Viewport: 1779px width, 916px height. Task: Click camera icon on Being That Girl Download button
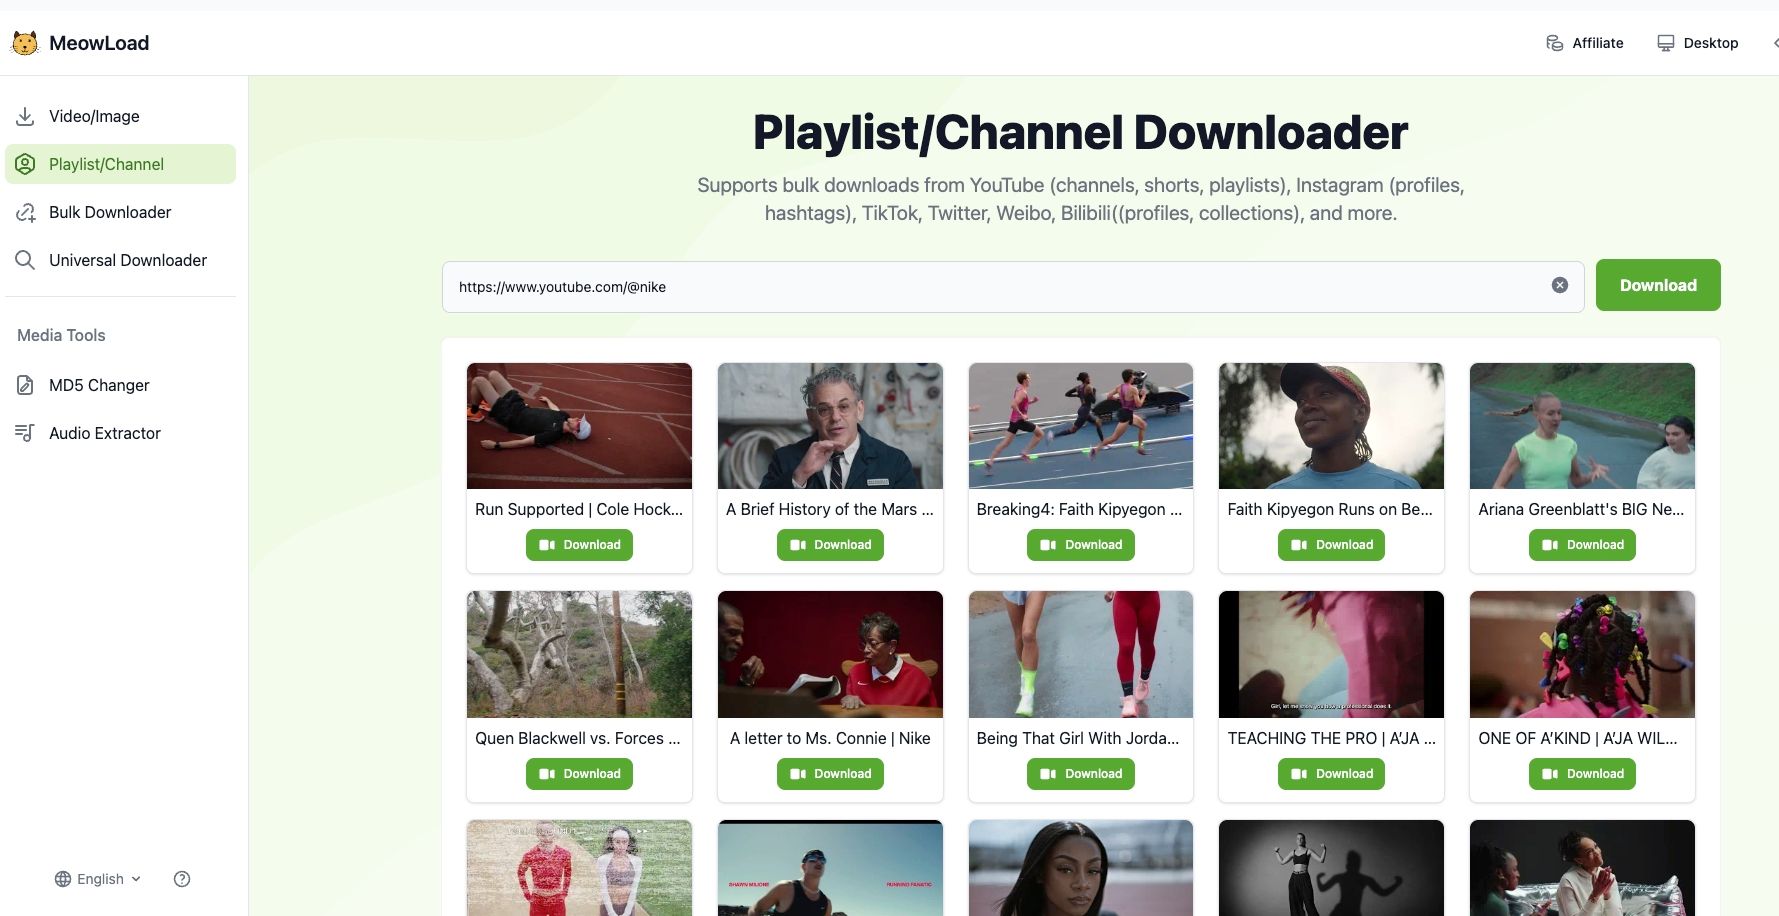[x=1048, y=774]
